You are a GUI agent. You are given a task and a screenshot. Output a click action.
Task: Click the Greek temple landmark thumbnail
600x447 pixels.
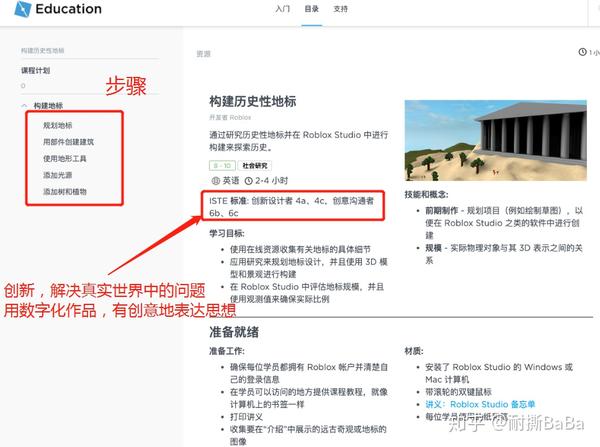pyautogui.click(x=496, y=140)
